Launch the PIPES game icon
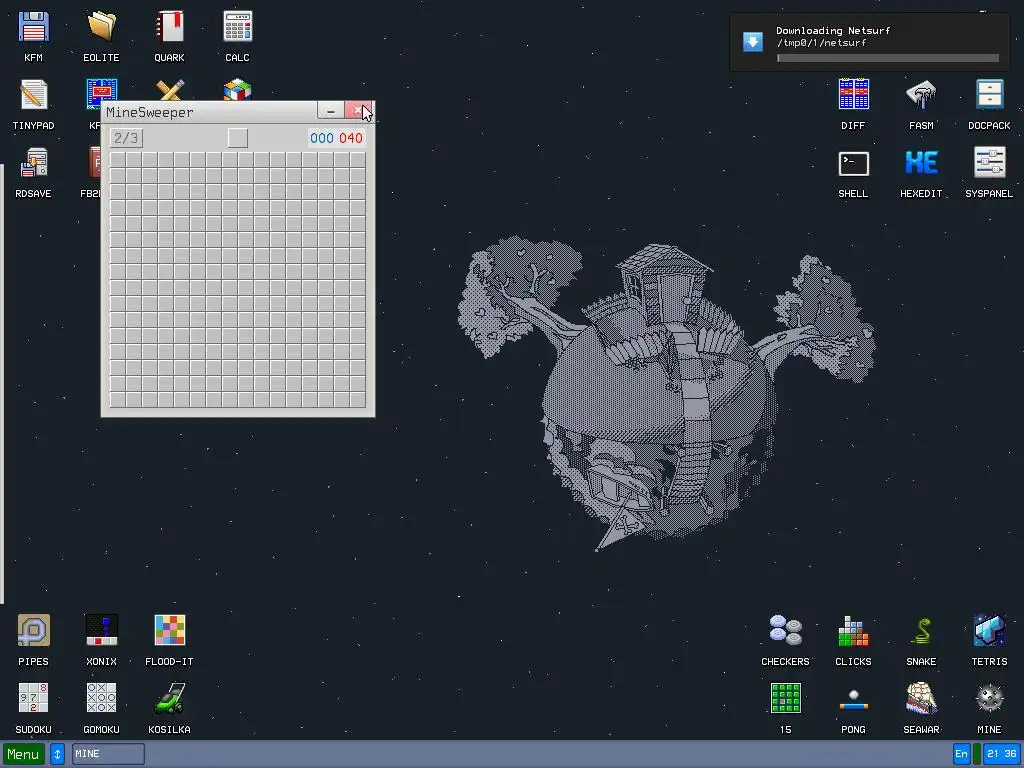Viewport: 1024px width, 768px height. coord(33,631)
